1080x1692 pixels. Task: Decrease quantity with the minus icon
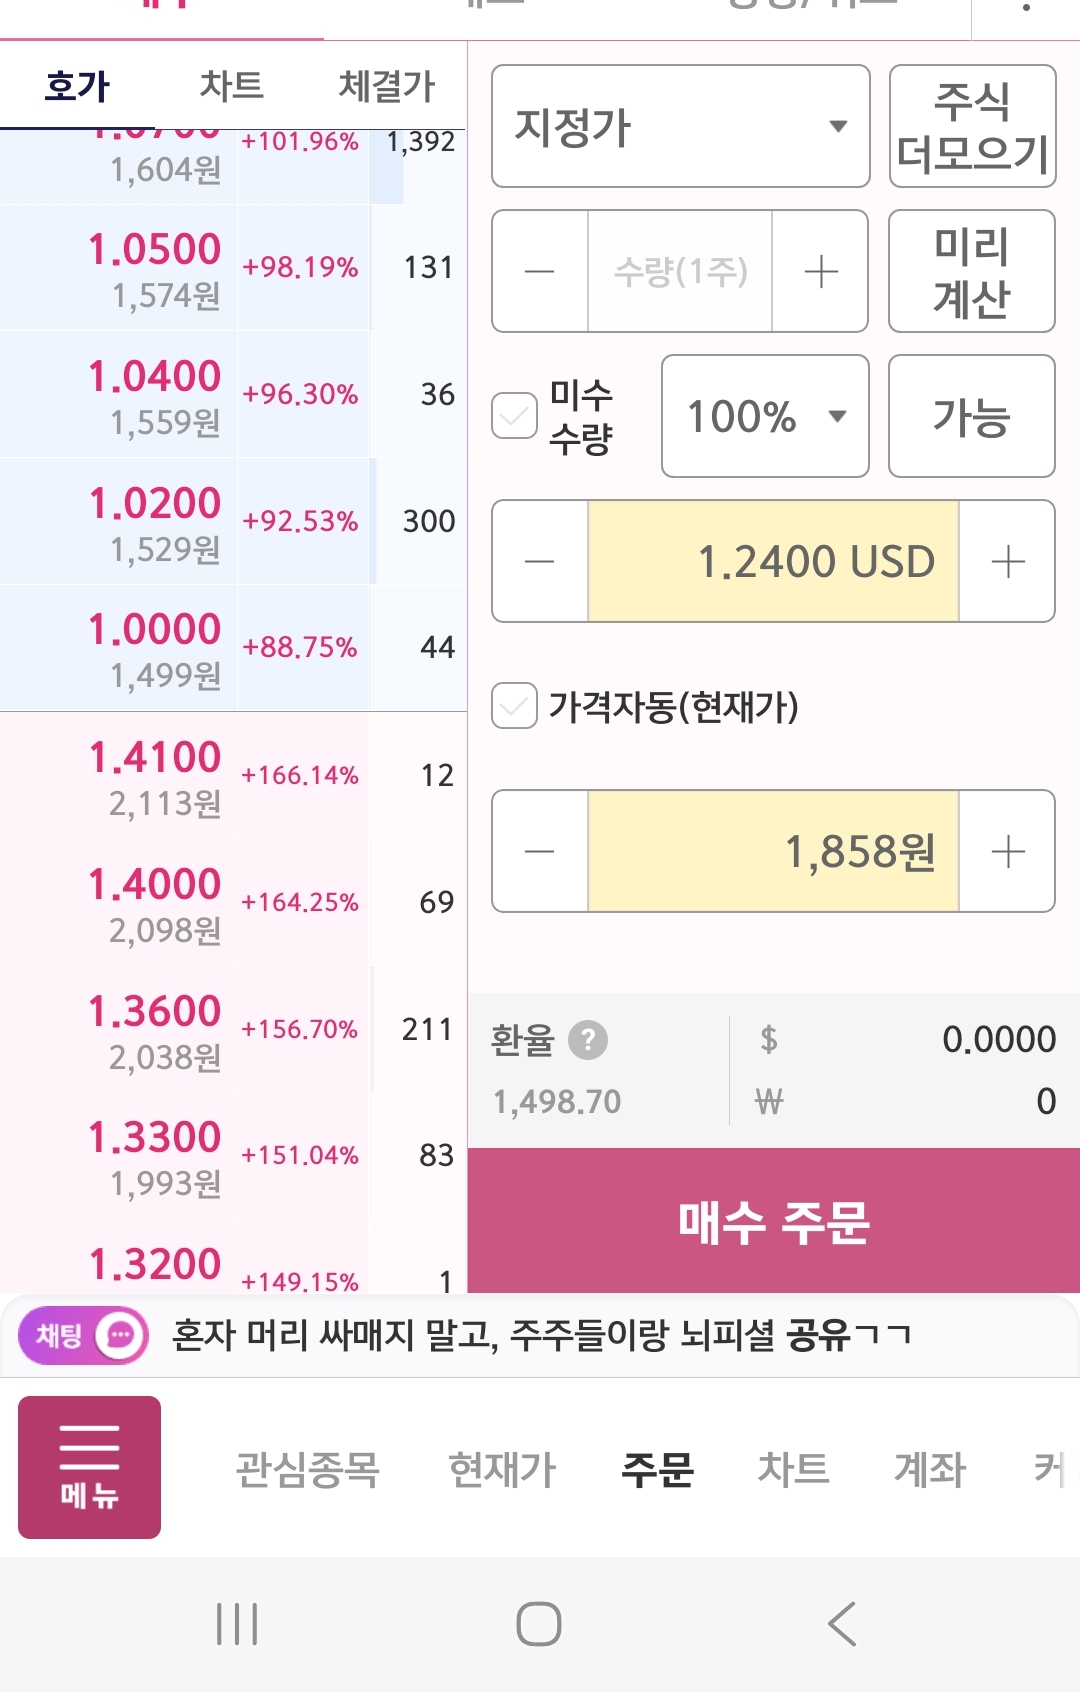pyautogui.click(x=540, y=271)
